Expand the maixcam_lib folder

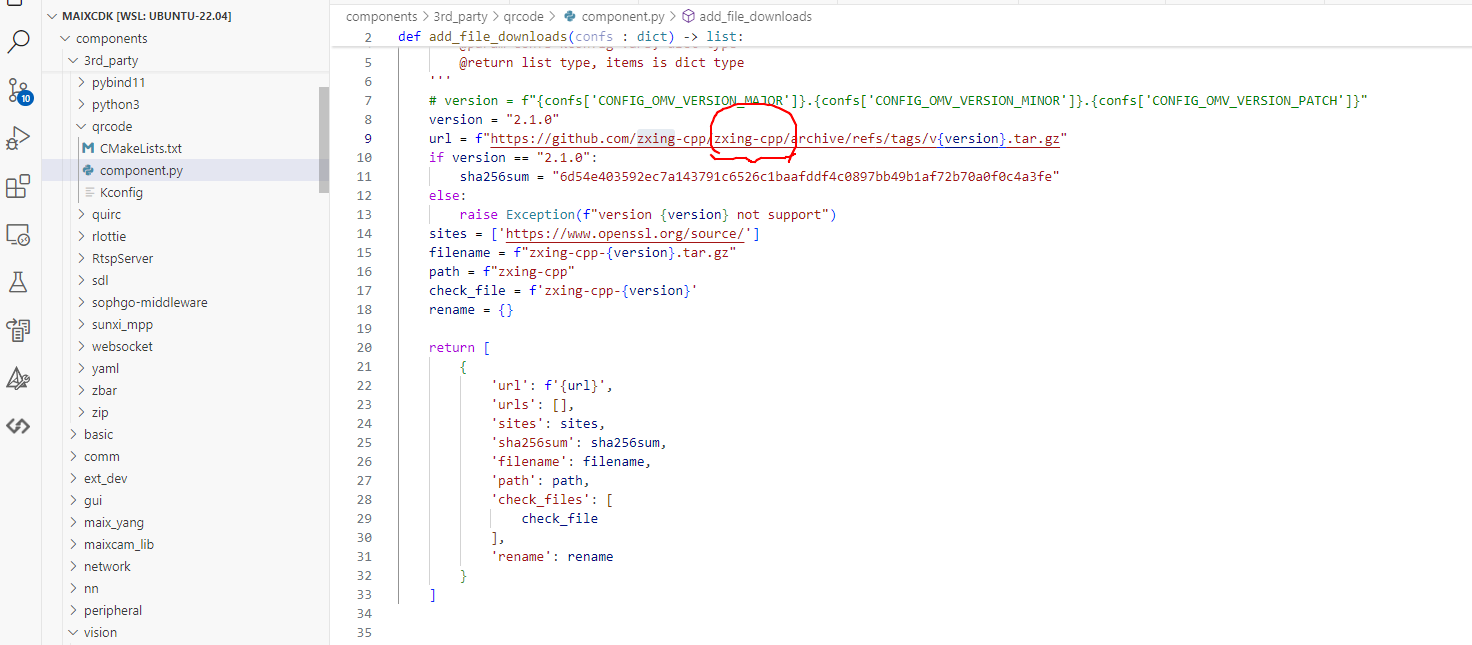point(73,544)
